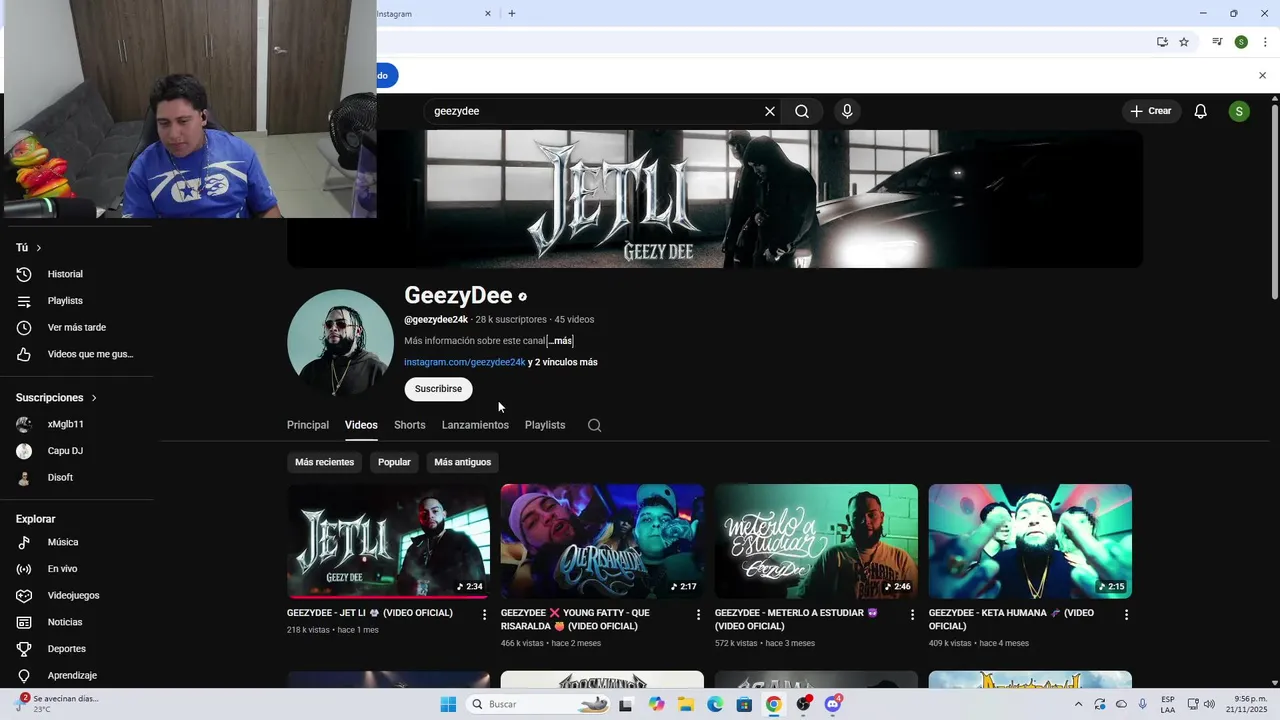The height and width of the screenshot is (720, 1280).
Task: Play the Meterlo a Estudiar thumbnail
Action: tap(816, 541)
